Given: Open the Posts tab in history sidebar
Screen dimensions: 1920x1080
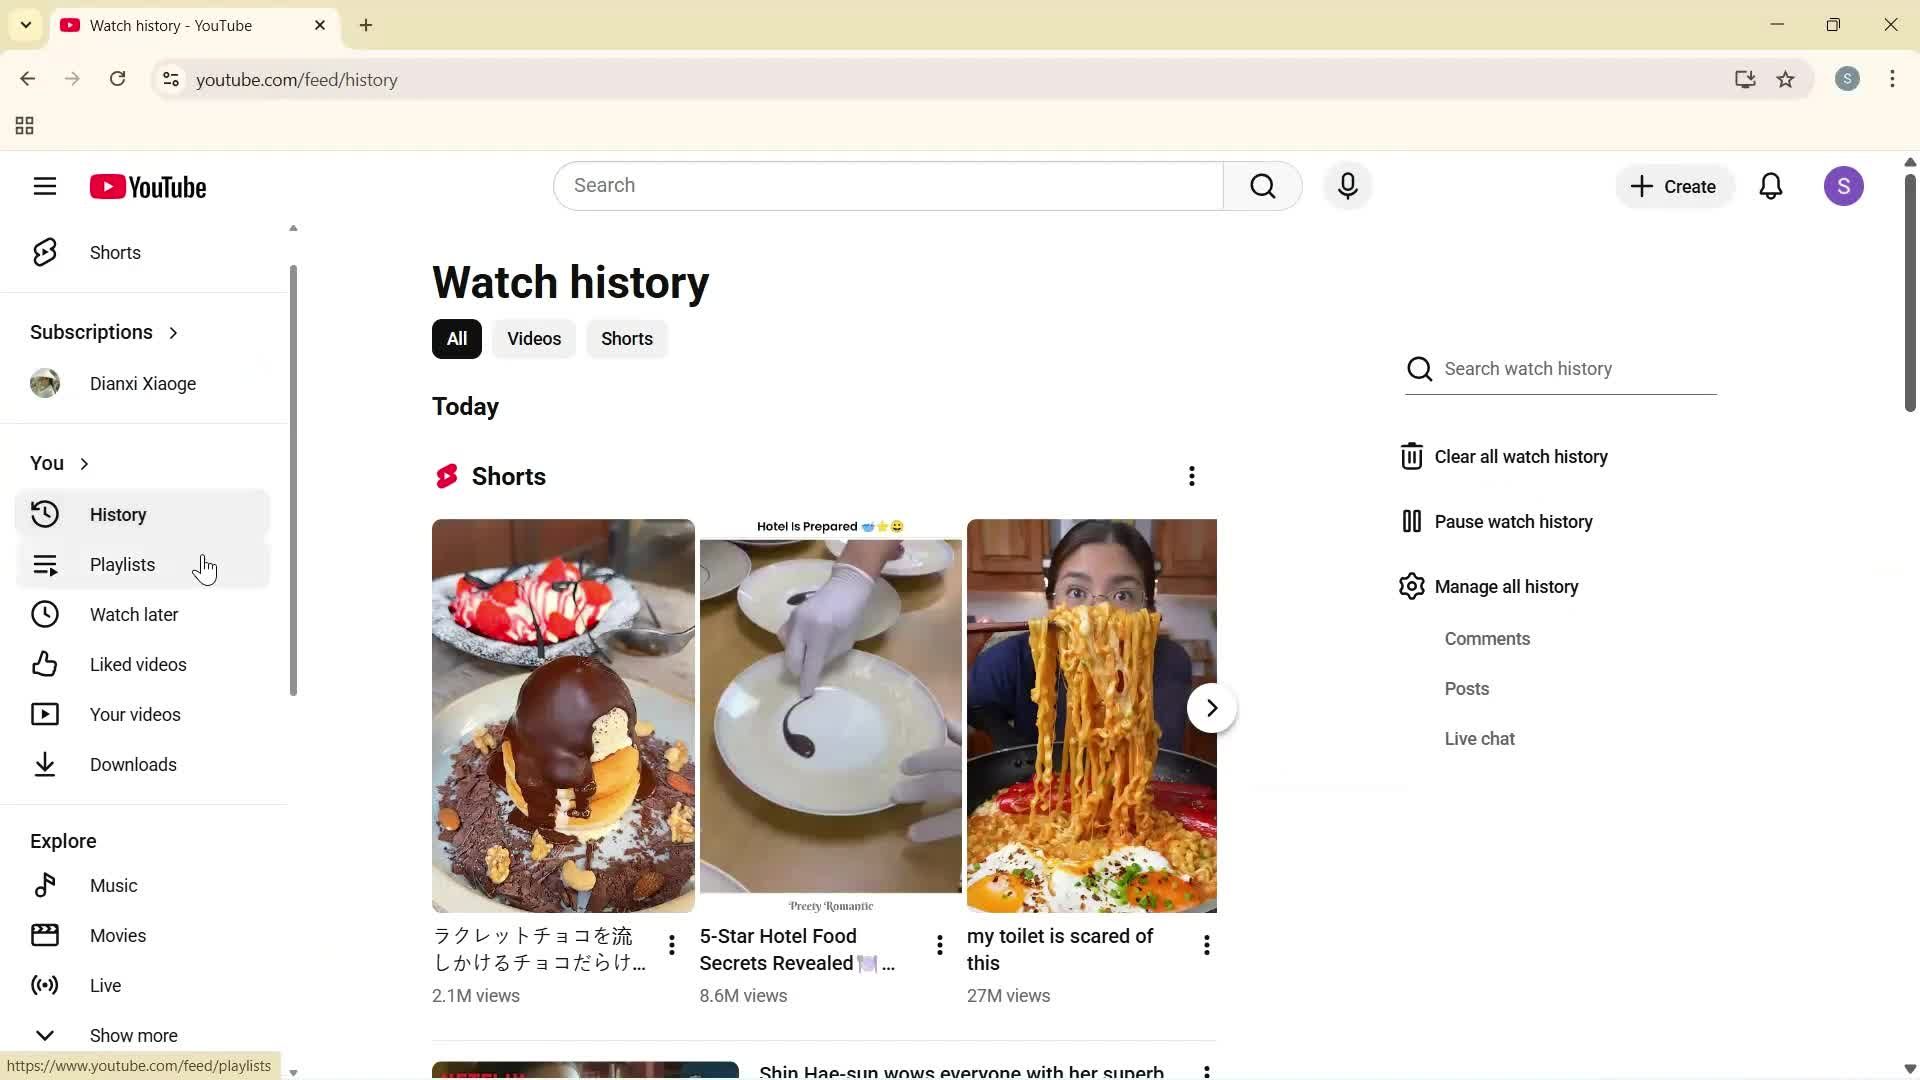Looking at the screenshot, I should tap(1467, 688).
